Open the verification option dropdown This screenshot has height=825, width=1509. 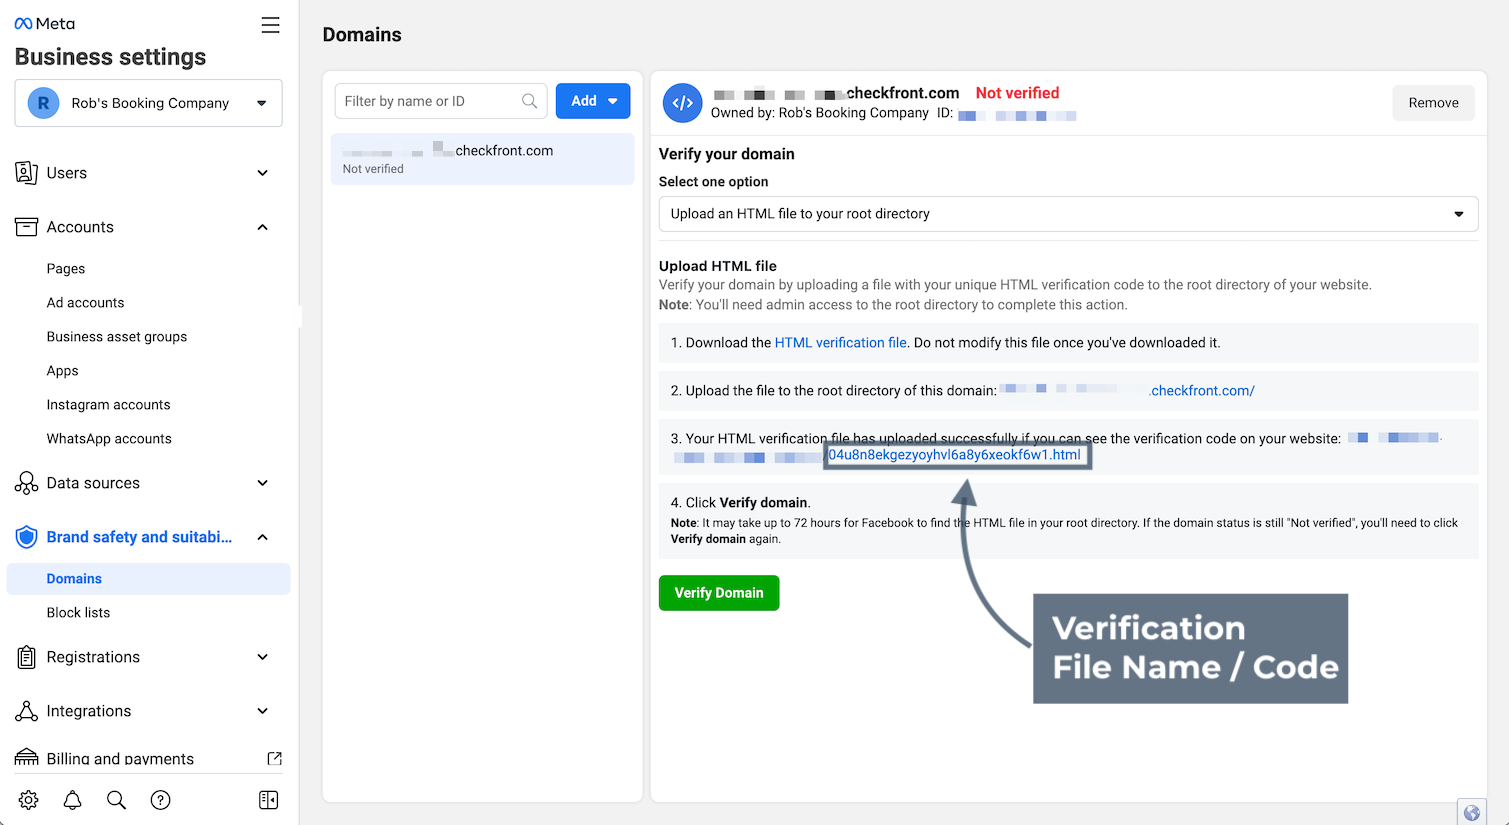[x=1068, y=214]
